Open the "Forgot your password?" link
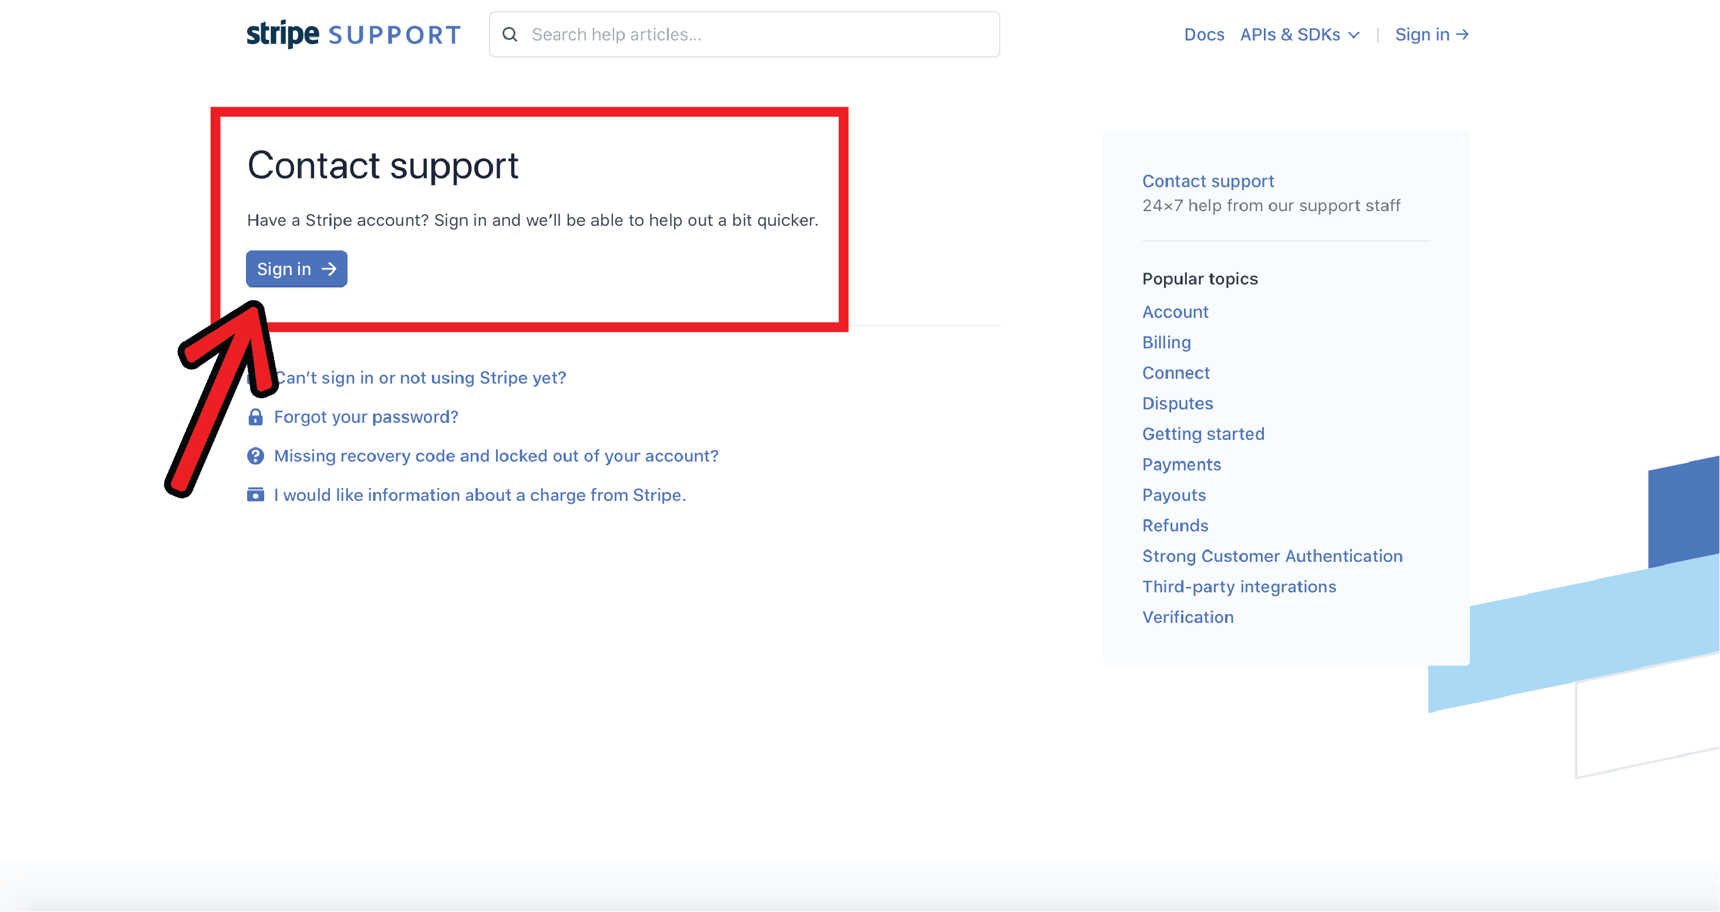1720x912 pixels. pos(366,416)
